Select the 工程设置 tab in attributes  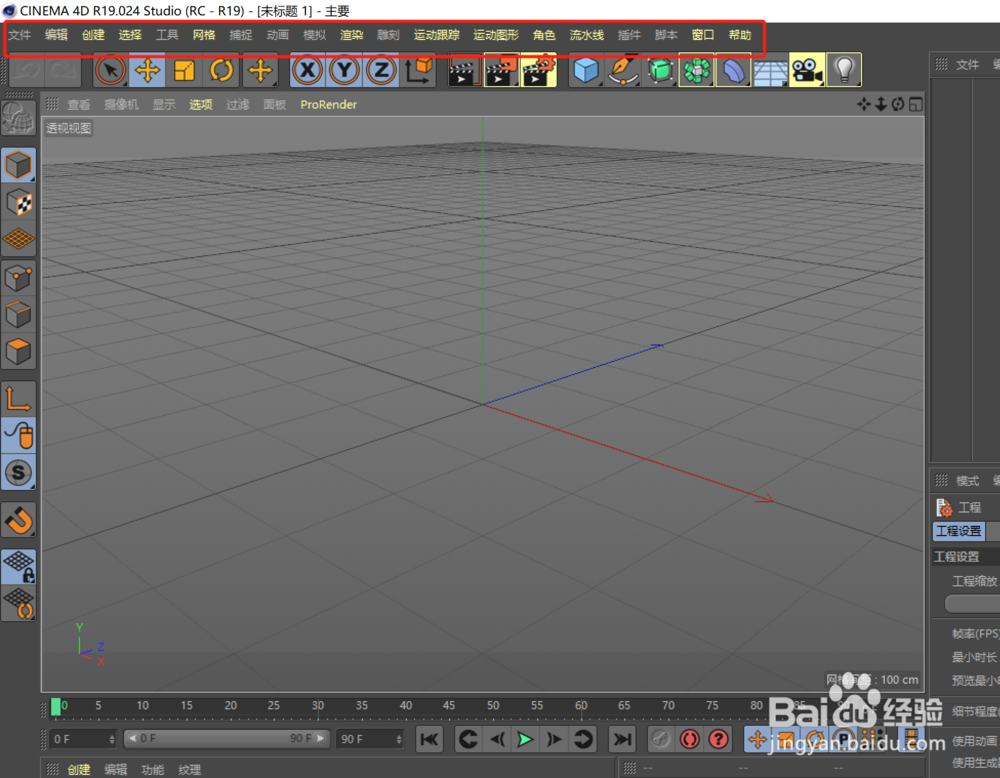(x=959, y=531)
